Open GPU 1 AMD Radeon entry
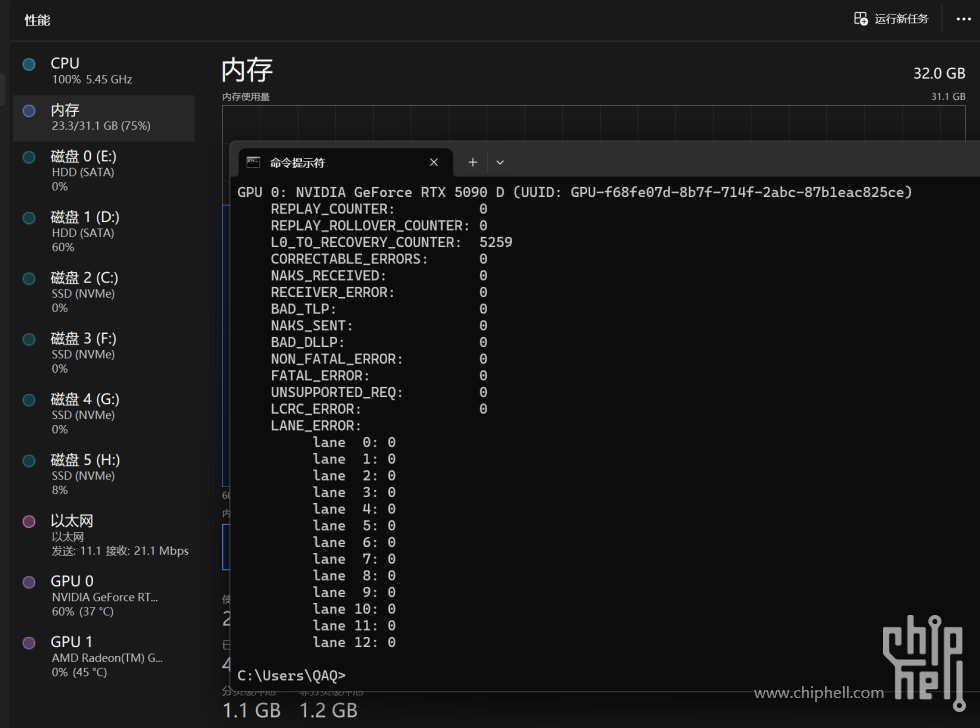Screen dimensions: 980x728 104,656
